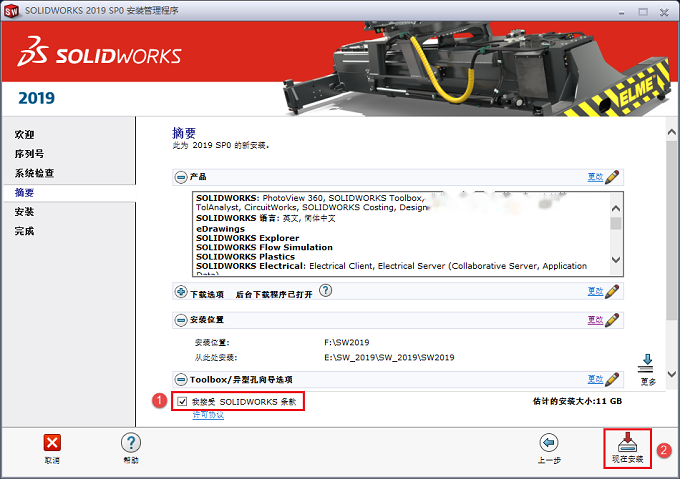Click the main page vertical scrollbar thumb
This screenshot has height=479, width=680.
point(672,230)
